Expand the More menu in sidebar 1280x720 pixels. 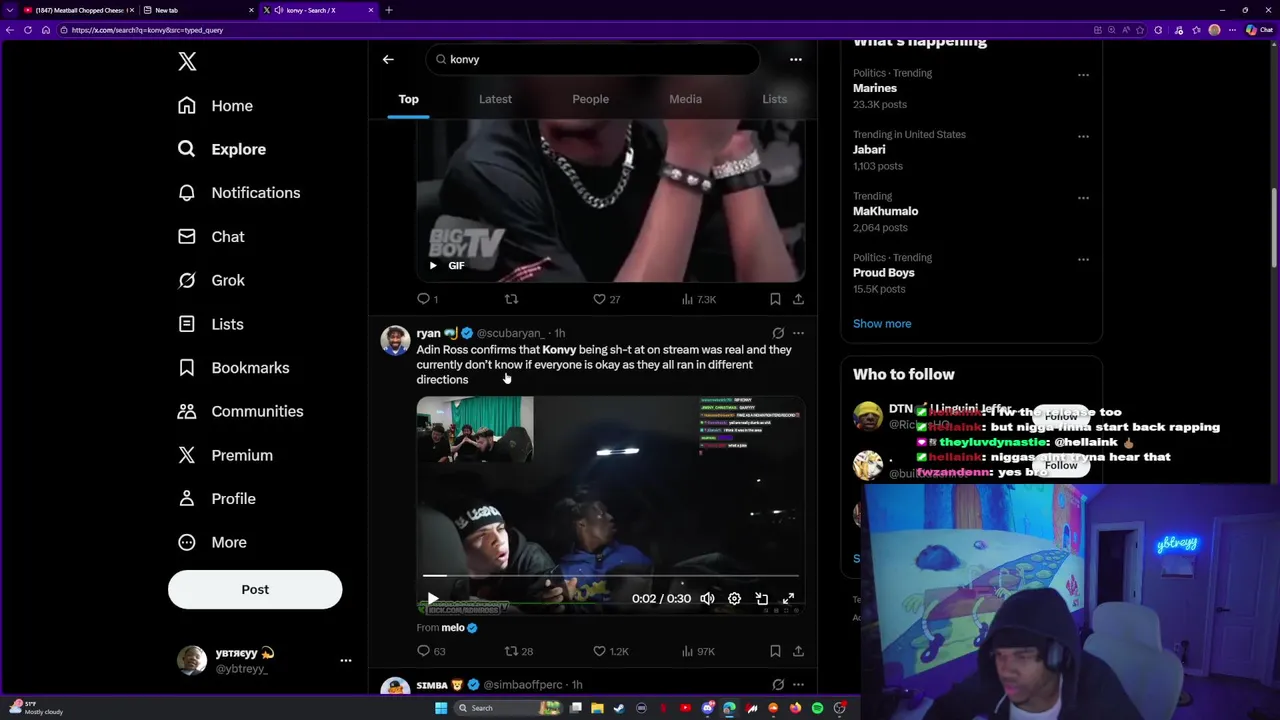(x=212, y=542)
